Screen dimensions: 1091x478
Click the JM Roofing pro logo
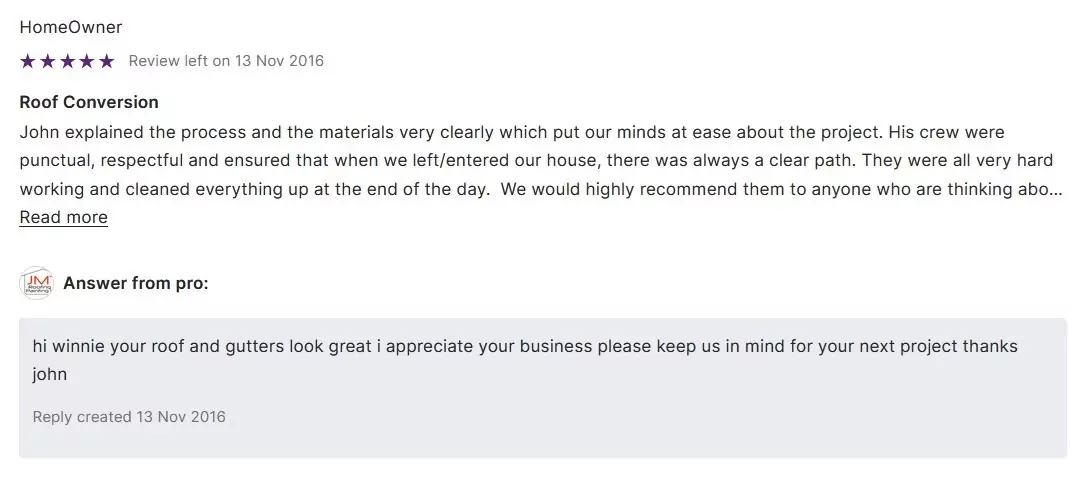(36, 284)
